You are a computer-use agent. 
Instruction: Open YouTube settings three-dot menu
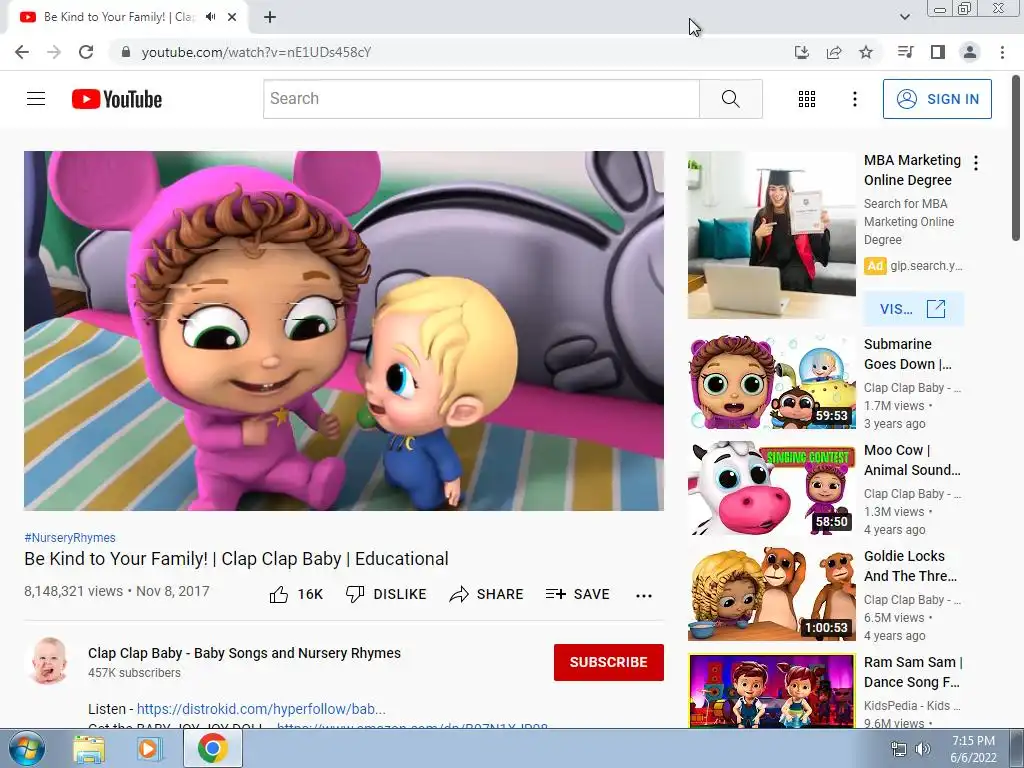click(854, 99)
